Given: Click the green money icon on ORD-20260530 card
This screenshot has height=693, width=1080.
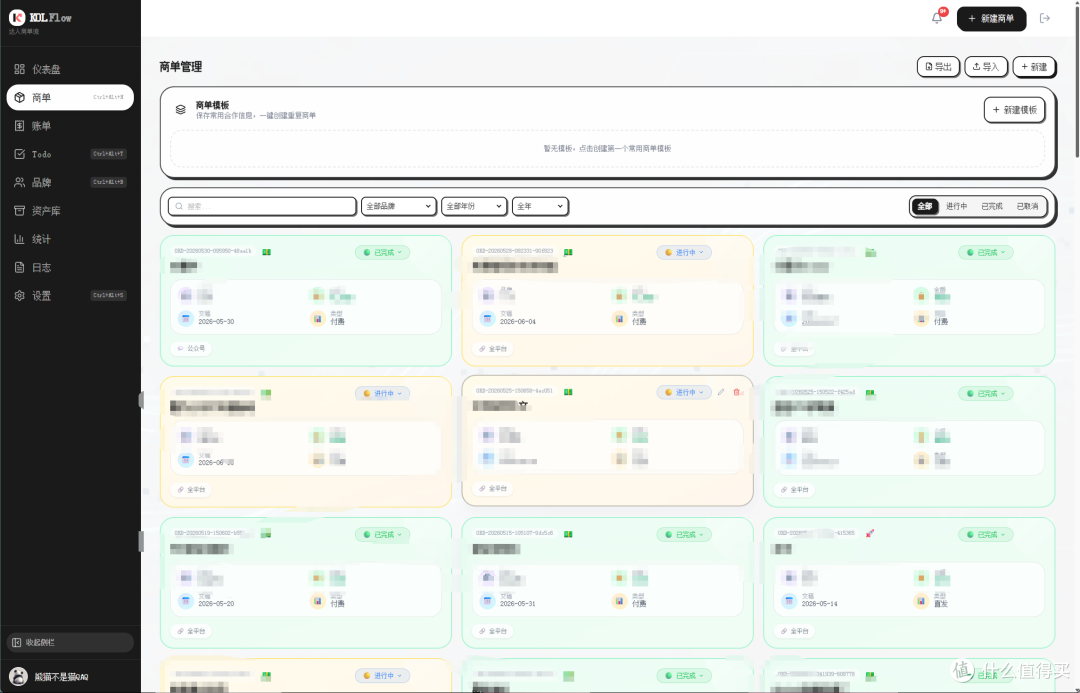Looking at the screenshot, I should [267, 252].
